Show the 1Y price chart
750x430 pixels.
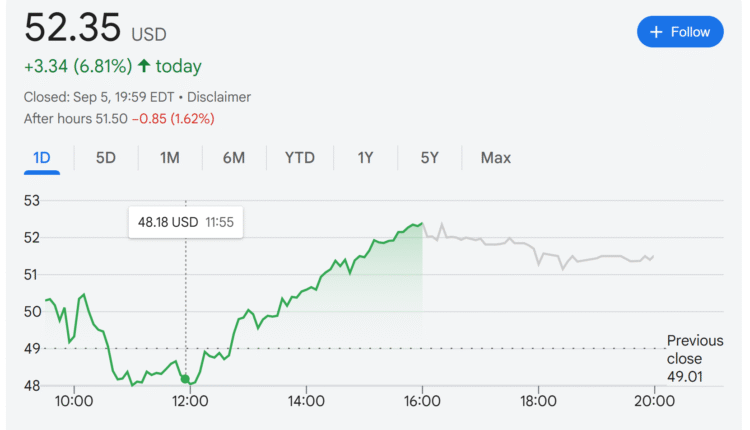365,158
